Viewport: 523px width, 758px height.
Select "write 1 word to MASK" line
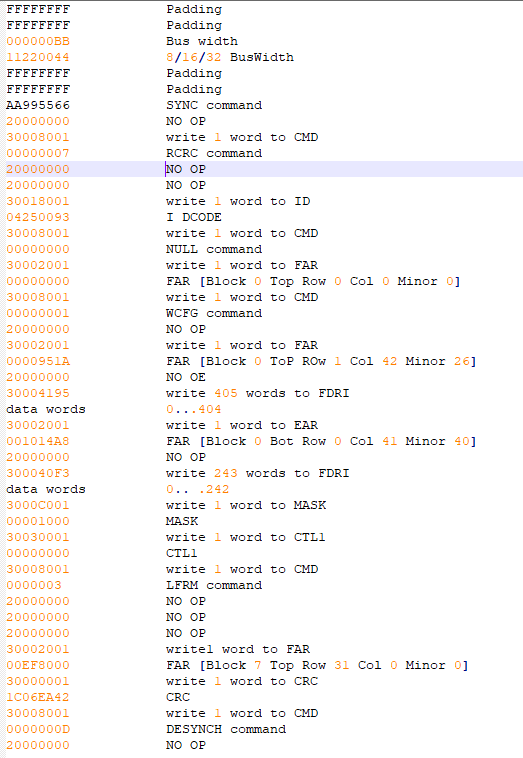(x=246, y=505)
